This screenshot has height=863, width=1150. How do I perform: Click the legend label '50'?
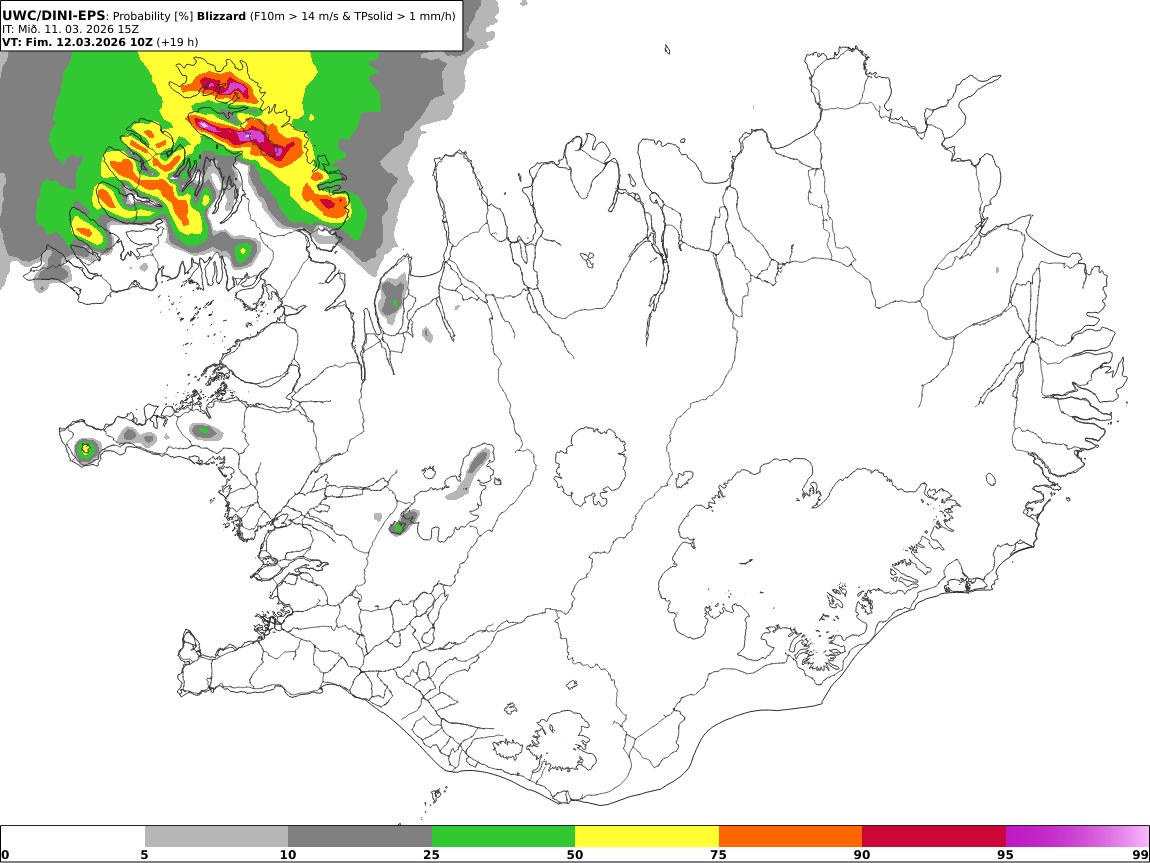tap(575, 855)
